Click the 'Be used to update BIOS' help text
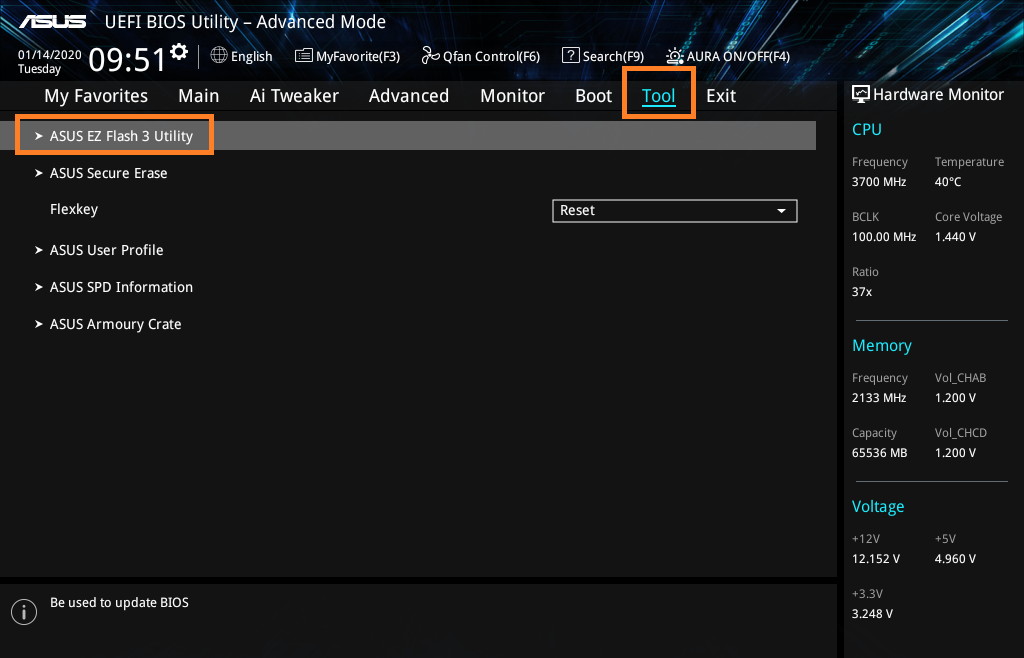Image resolution: width=1024 pixels, height=658 pixels. tap(120, 603)
